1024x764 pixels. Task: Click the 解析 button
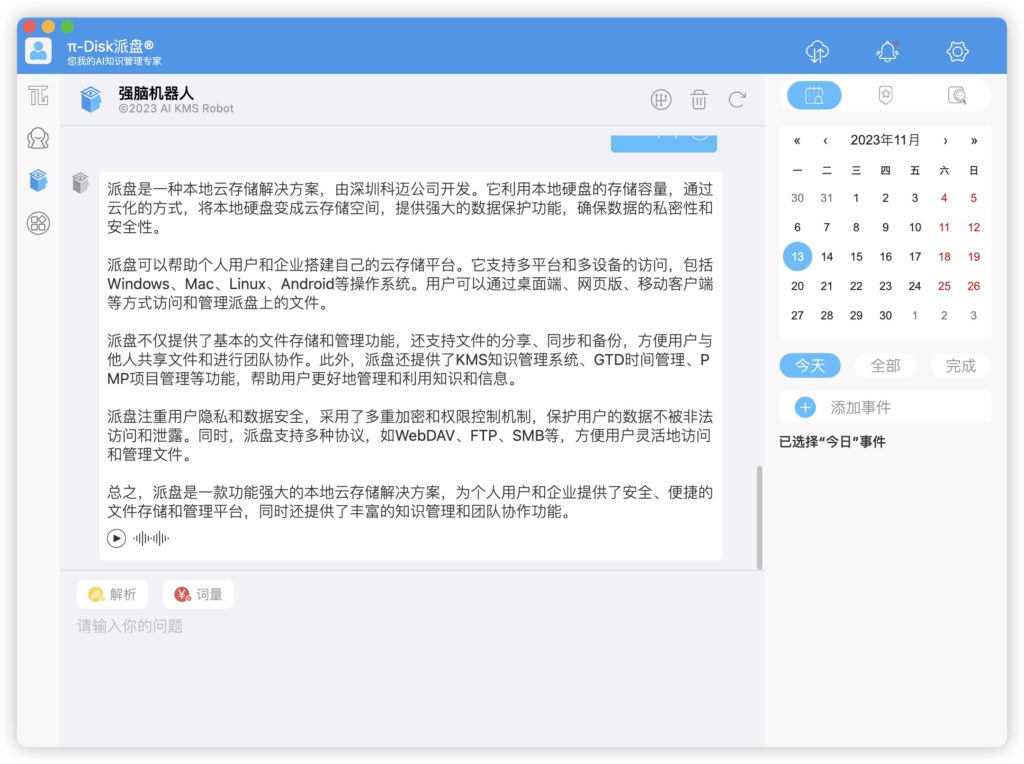pos(112,594)
